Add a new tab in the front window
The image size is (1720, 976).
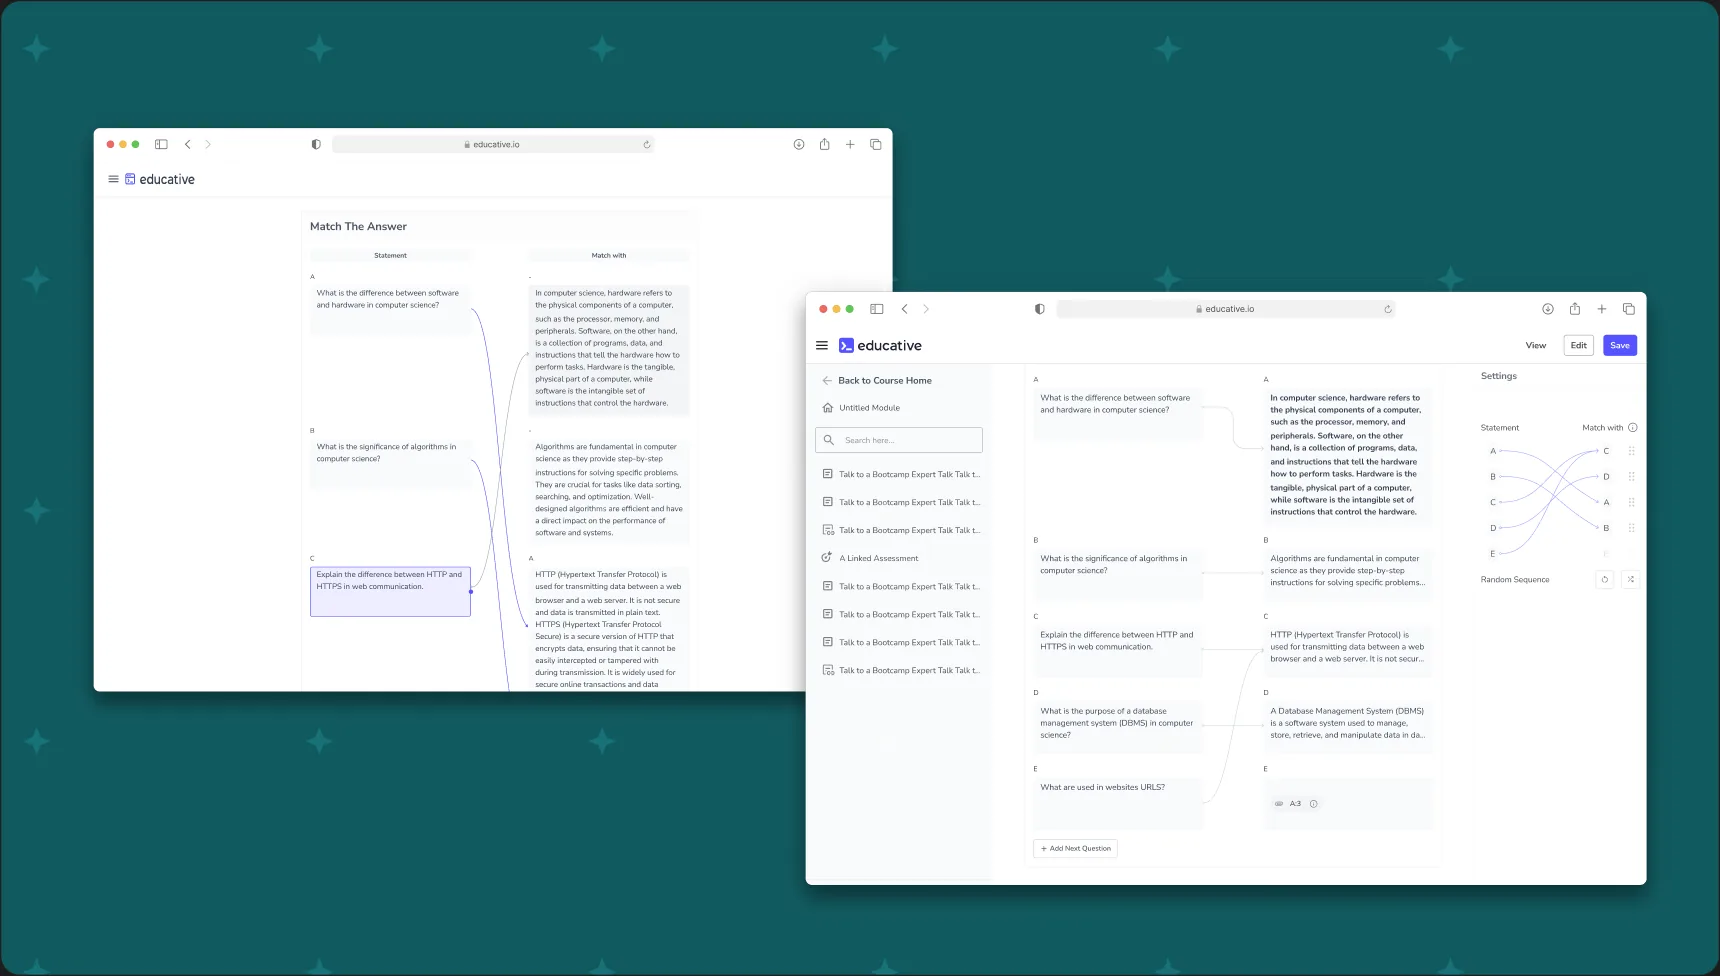coord(1602,309)
